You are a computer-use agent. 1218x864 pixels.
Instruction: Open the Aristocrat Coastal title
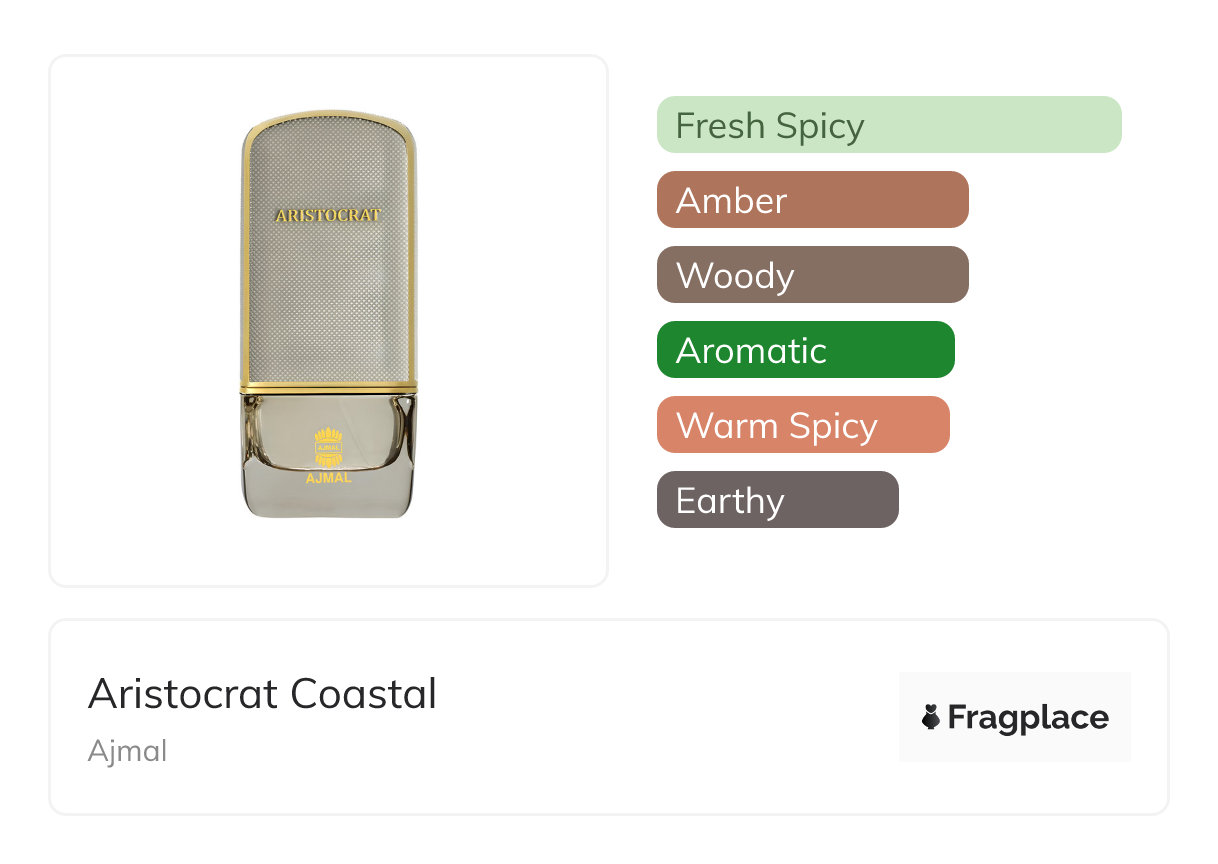pyautogui.click(x=262, y=694)
